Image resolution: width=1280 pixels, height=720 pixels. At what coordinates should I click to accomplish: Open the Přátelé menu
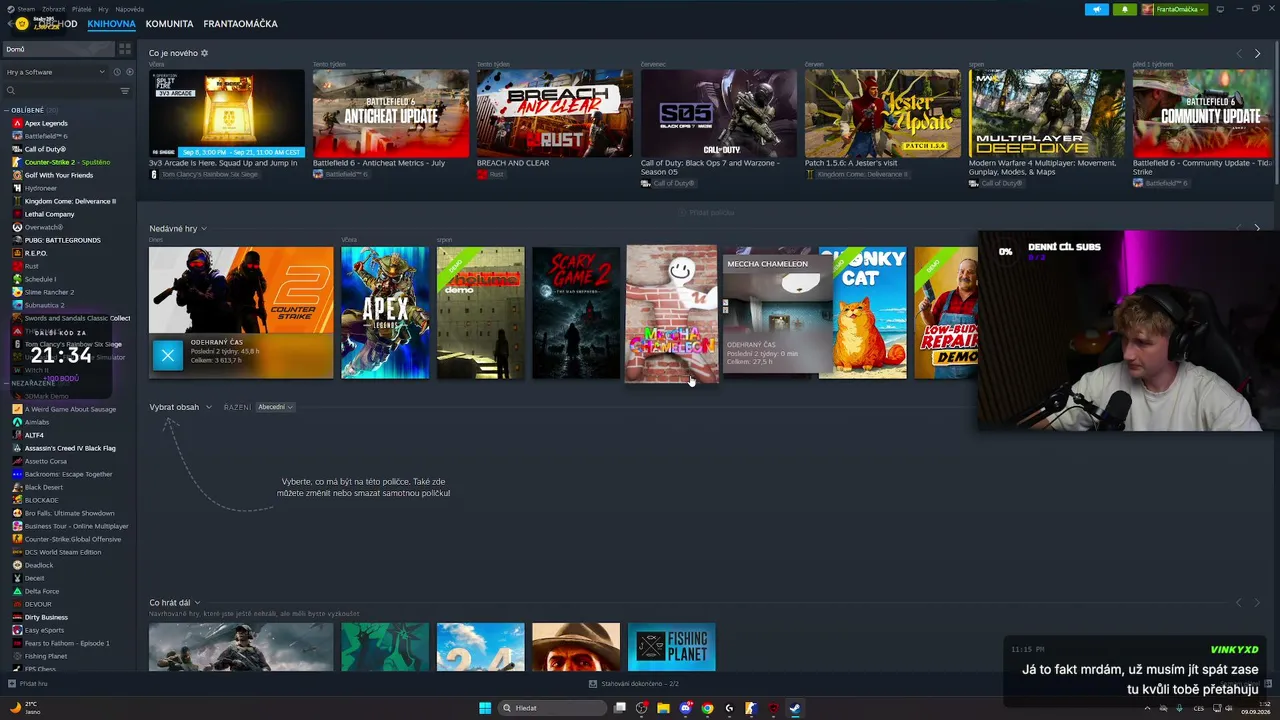pyautogui.click(x=81, y=9)
